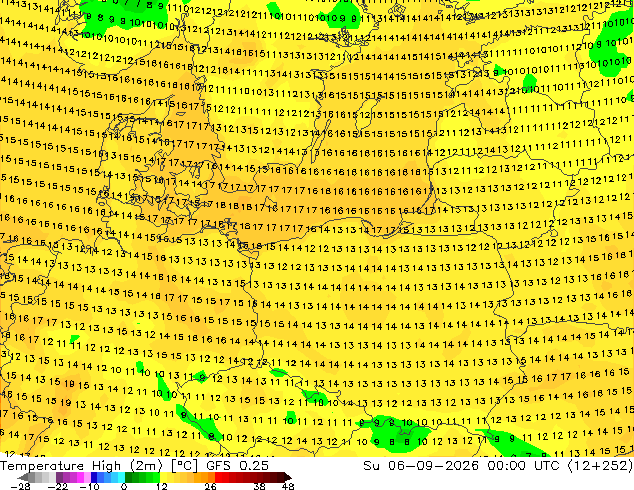Image resolution: width=634 pixels, height=490 pixels.
Task: Click the gray segment of the color scale
Action: [x=42, y=477]
